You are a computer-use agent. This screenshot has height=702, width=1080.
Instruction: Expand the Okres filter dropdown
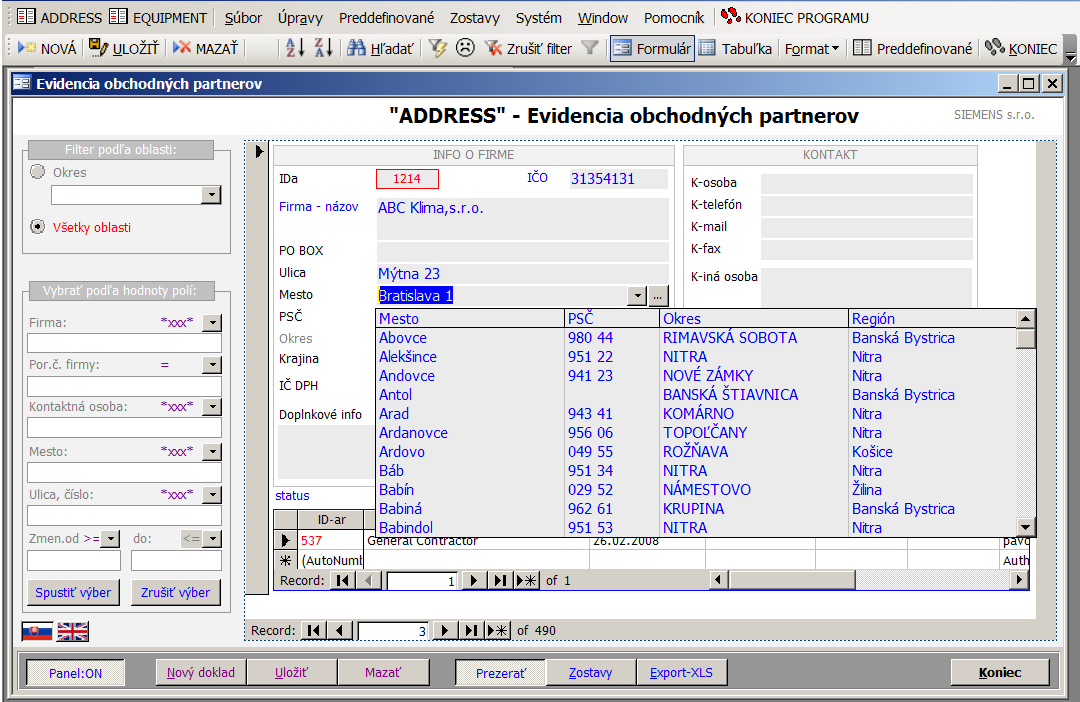pyautogui.click(x=211, y=195)
